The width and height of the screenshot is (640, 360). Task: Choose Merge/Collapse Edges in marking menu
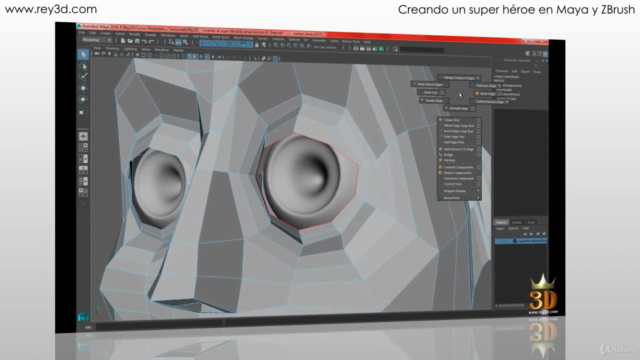click(459, 78)
